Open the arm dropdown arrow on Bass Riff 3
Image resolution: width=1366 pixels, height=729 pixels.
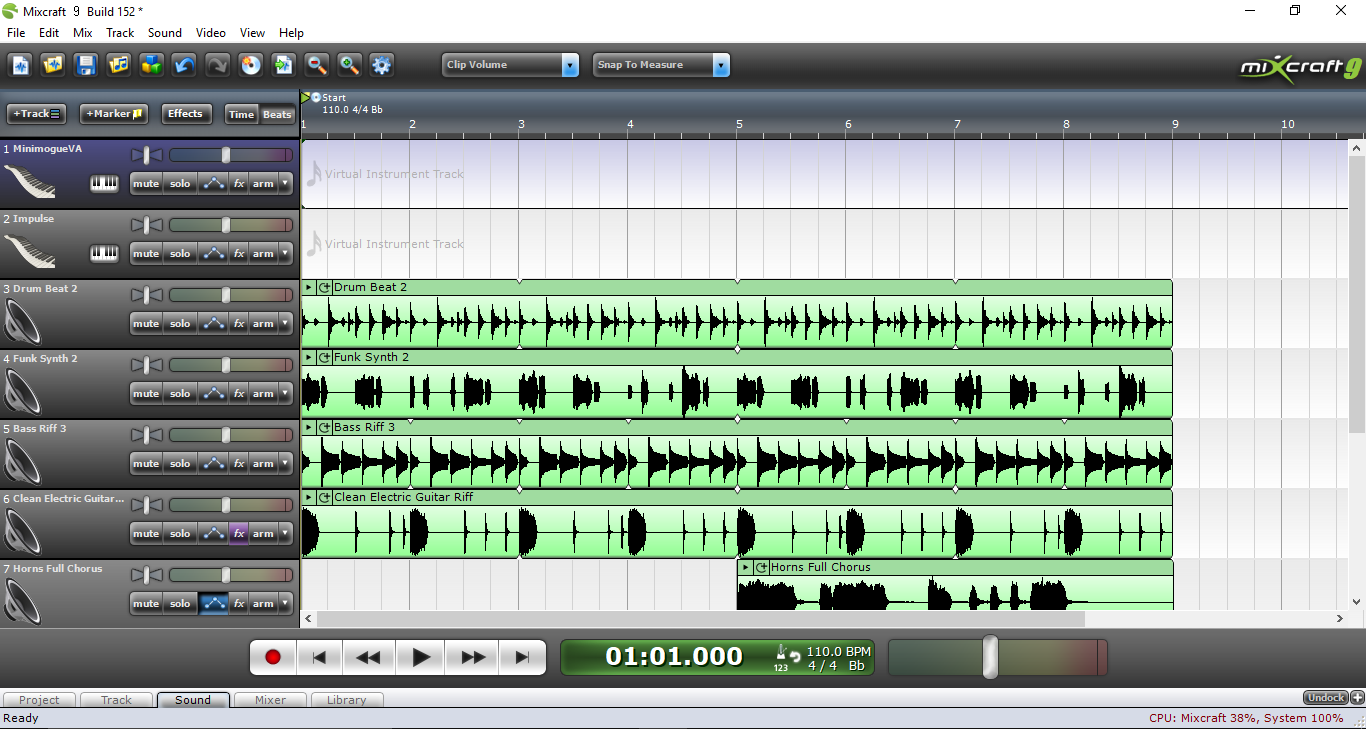(286, 463)
